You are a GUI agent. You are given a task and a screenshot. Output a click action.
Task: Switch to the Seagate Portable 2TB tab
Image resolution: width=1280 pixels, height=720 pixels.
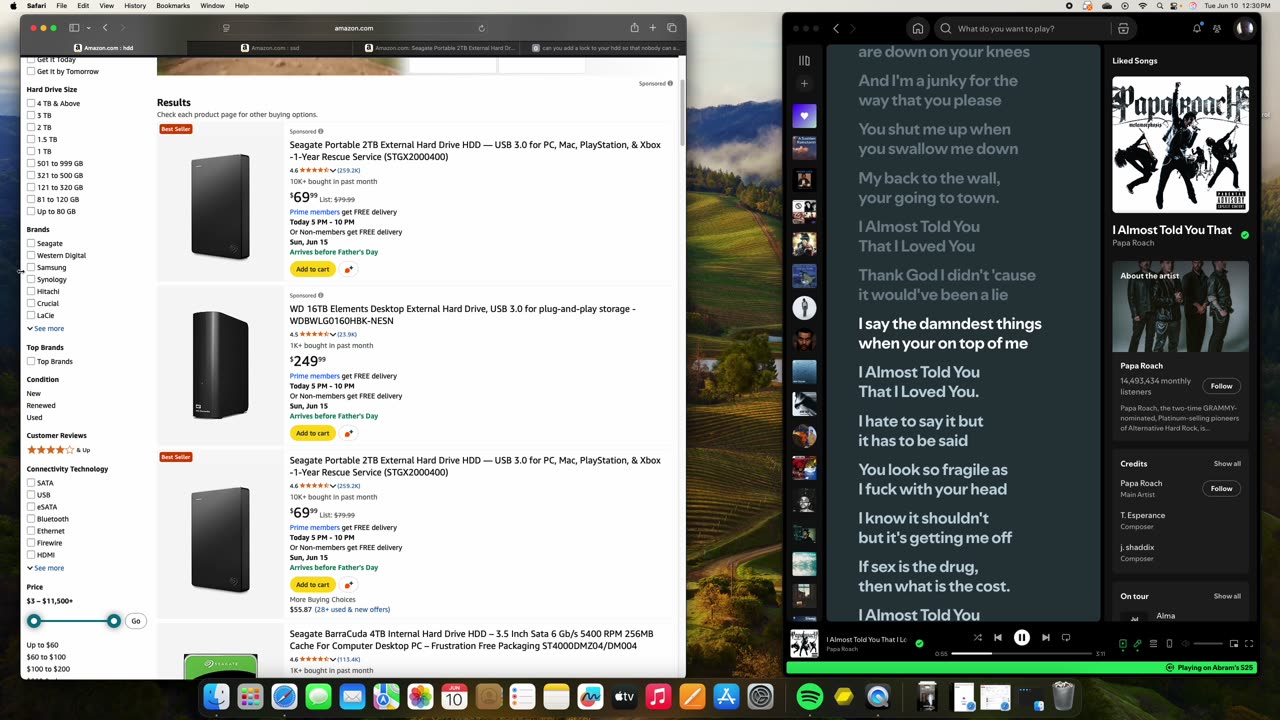[438, 47]
